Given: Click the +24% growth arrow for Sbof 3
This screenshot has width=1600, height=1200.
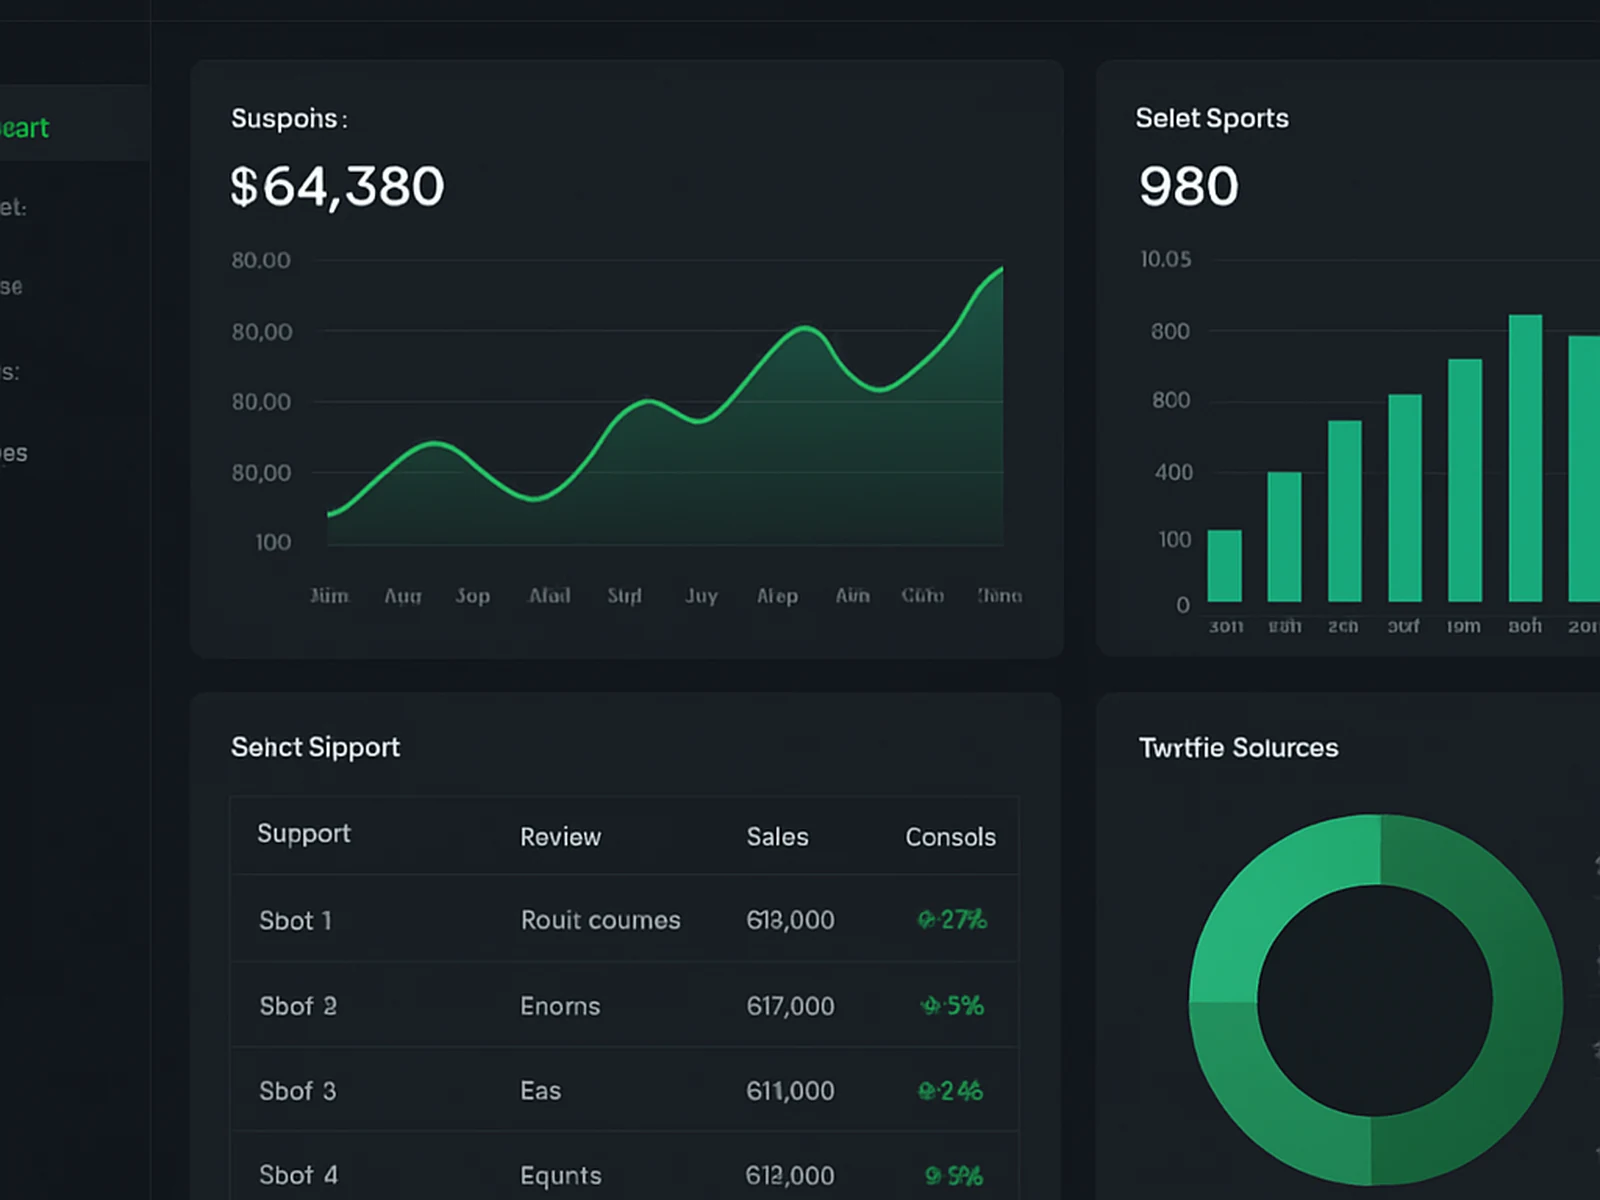Looking at the screenshot, I should 948,1091.
